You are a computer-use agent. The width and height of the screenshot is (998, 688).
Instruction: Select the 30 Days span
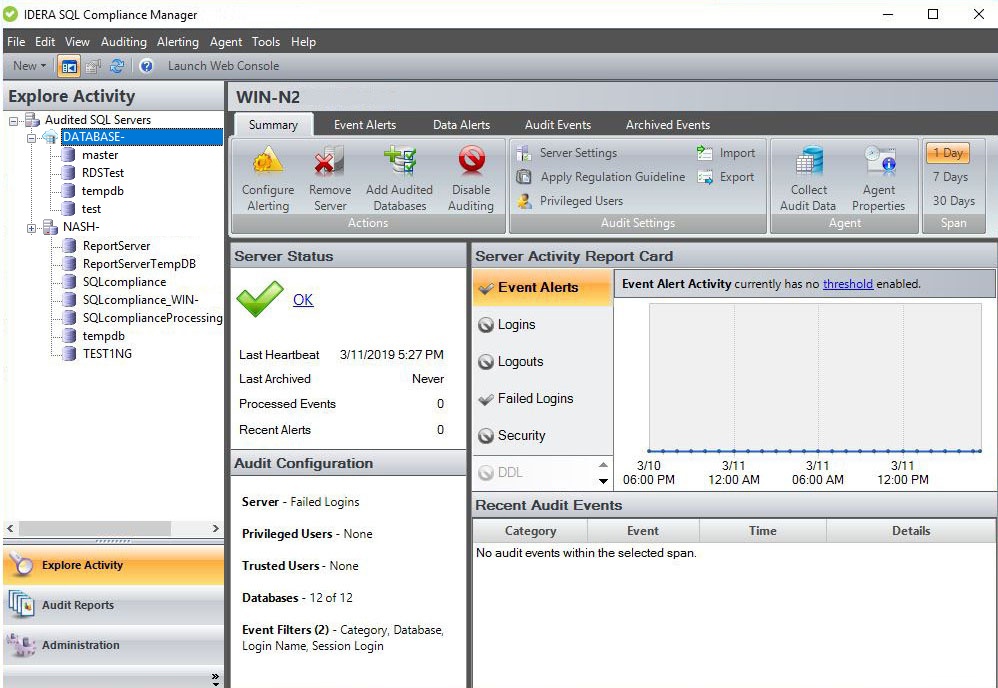point(953,201)
